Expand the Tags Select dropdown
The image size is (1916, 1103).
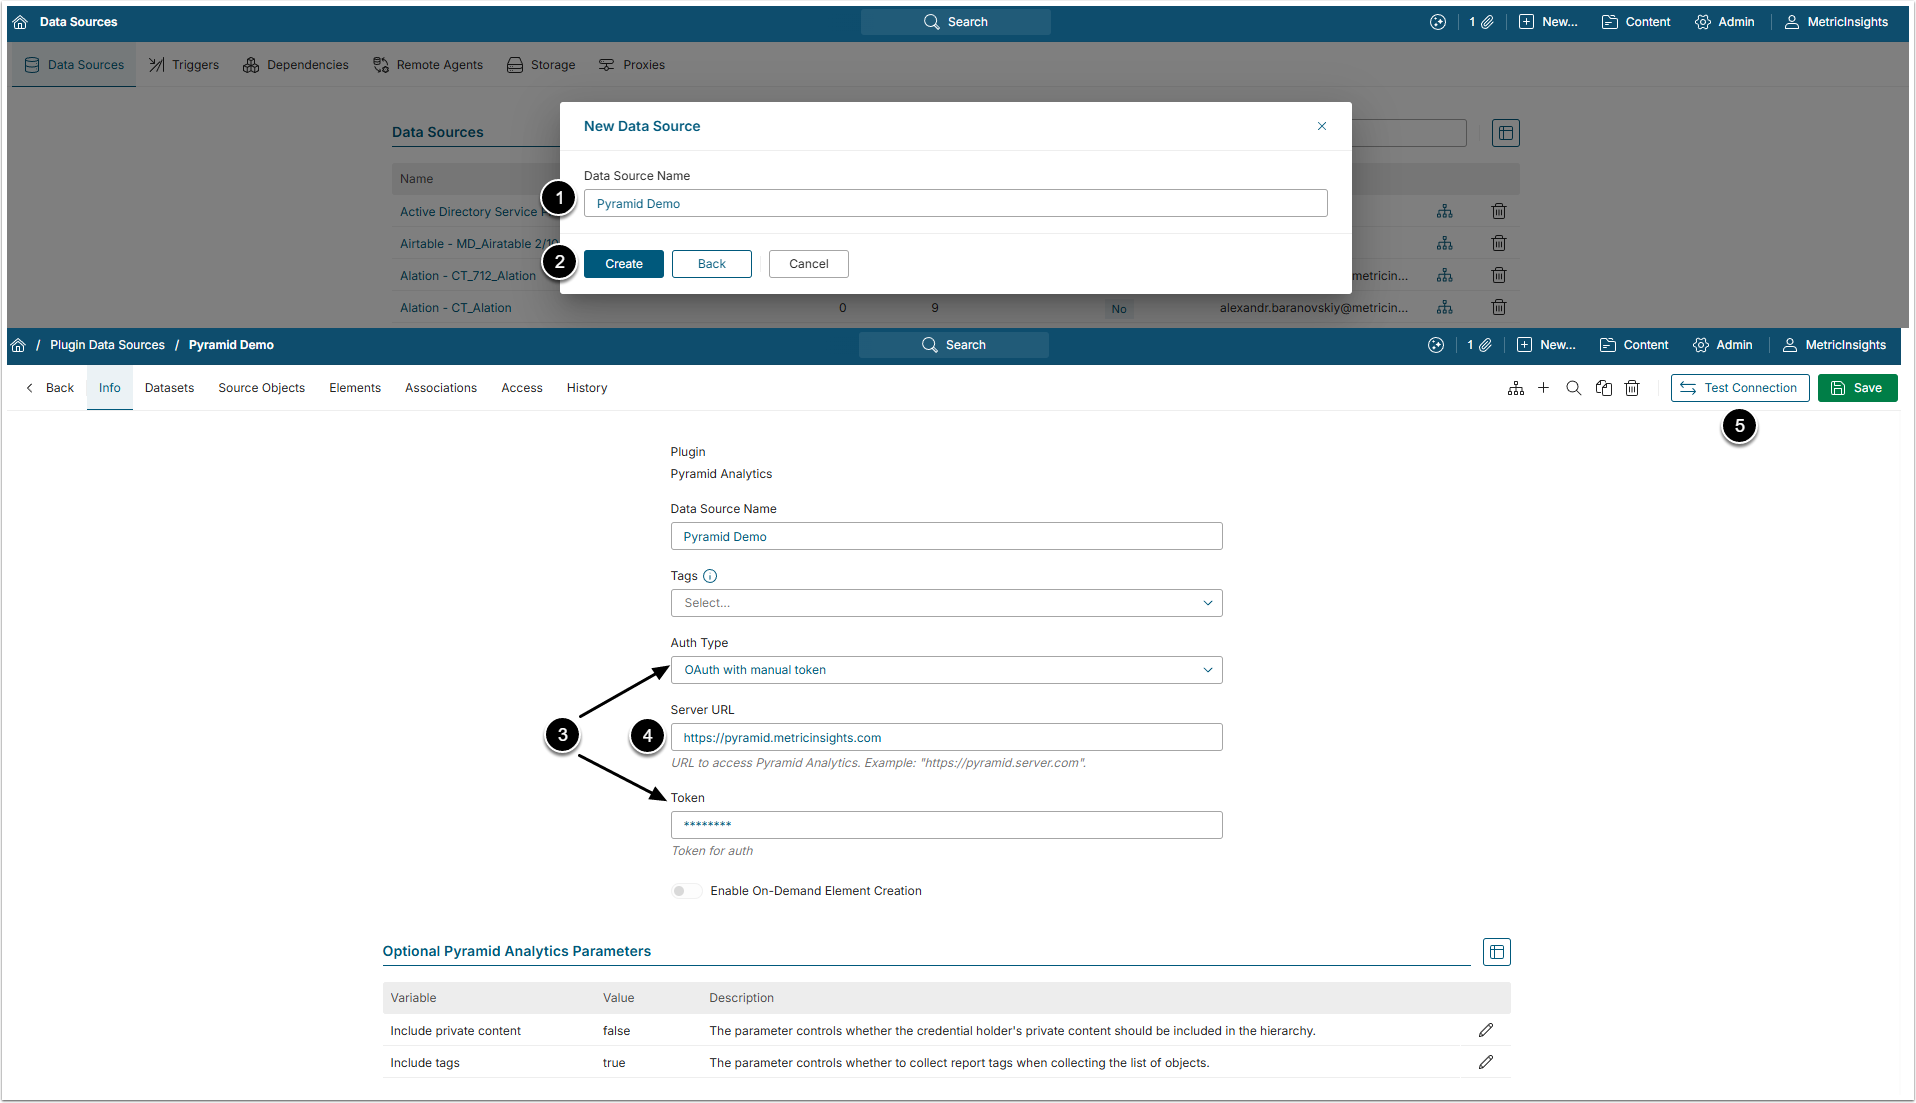tap(946, 603)
